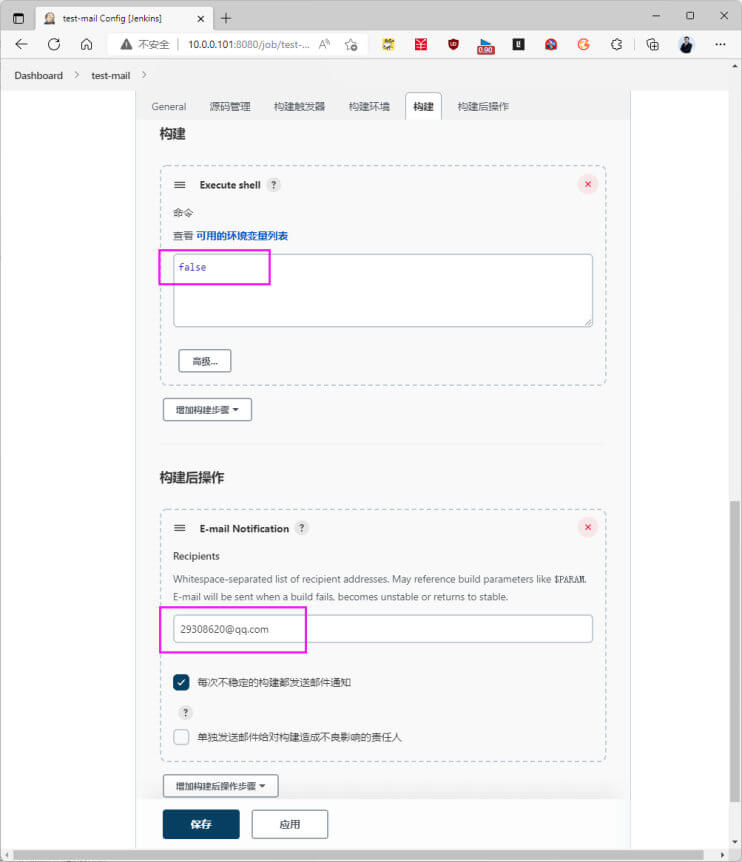
Task: Click the 保存 save button
Action: [201, 824]
